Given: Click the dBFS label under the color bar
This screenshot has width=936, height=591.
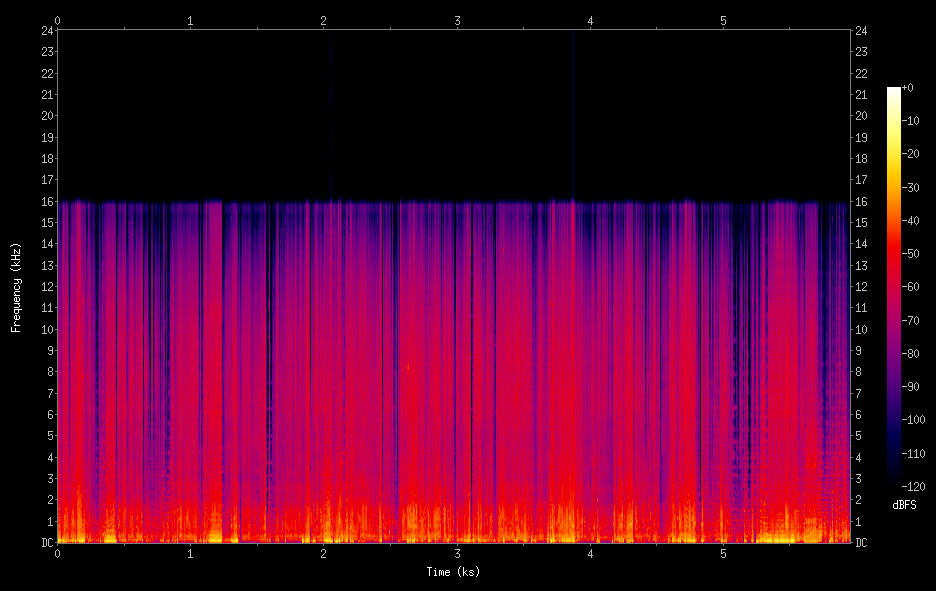Looking at the screenshot, I should (x=904, y=506).
